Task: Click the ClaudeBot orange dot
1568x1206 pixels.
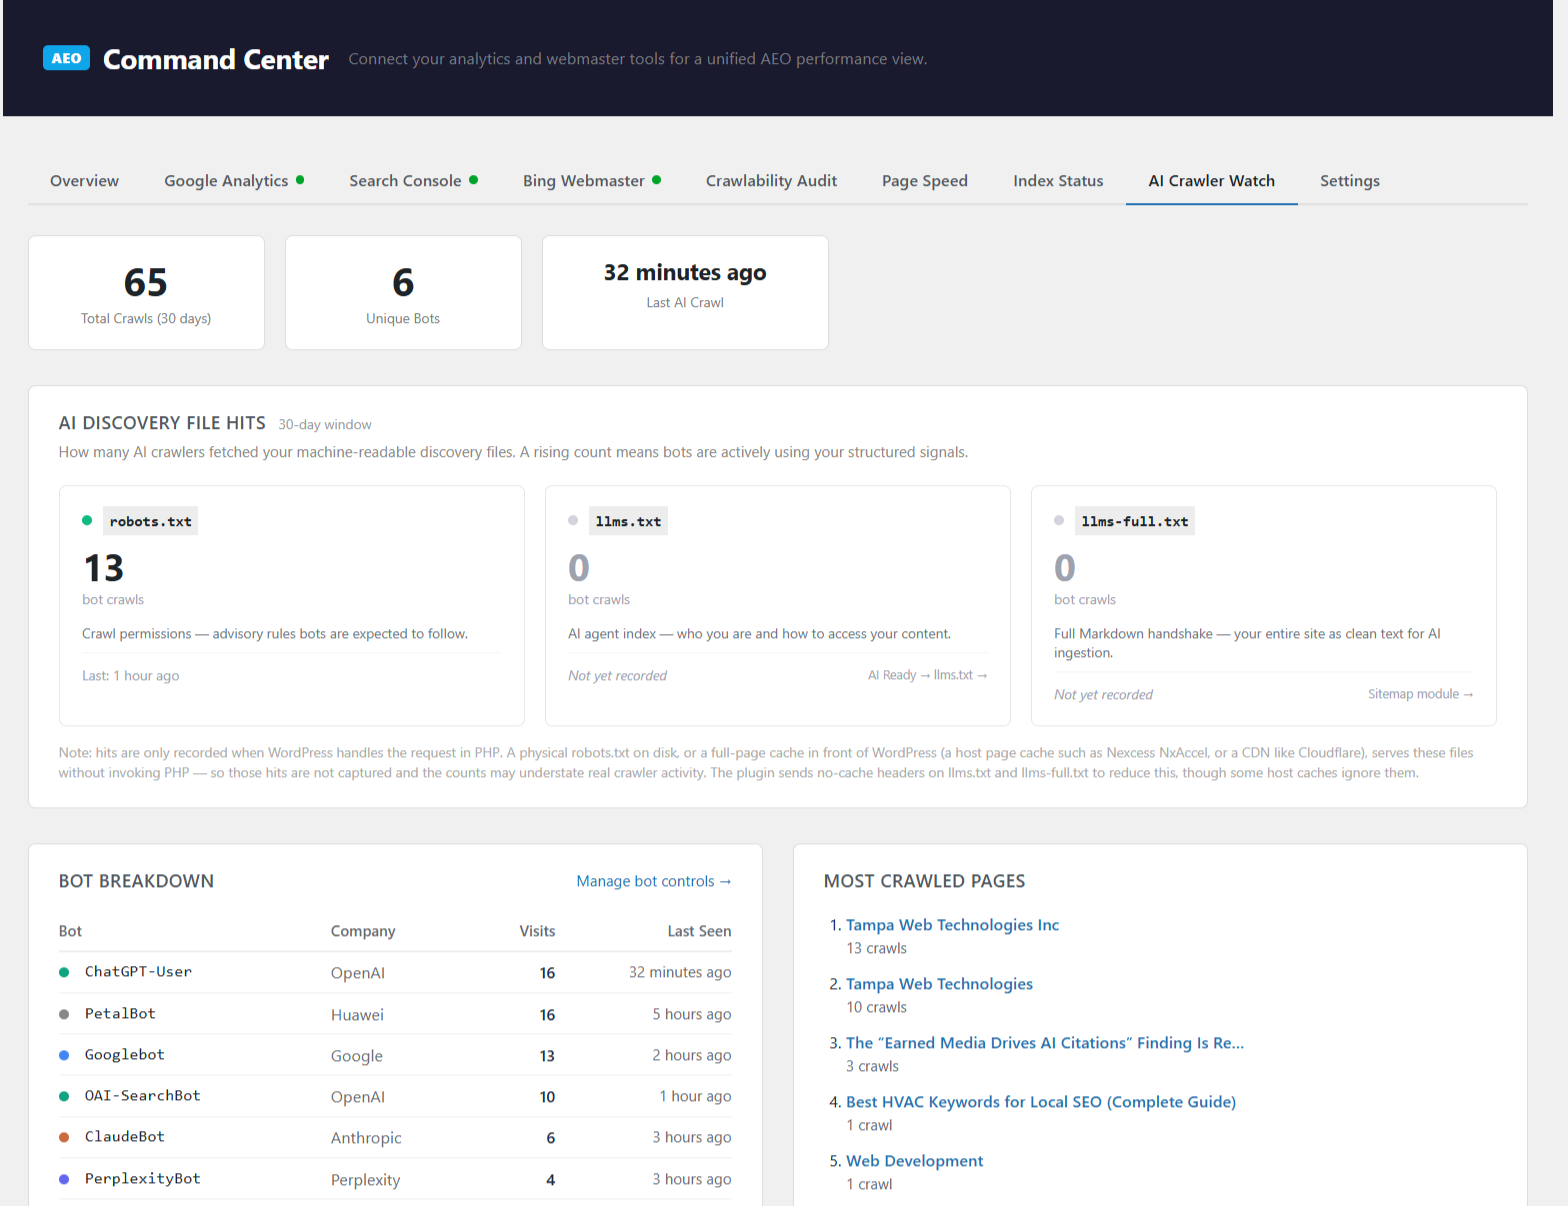Action: [x=64, y=1137]
